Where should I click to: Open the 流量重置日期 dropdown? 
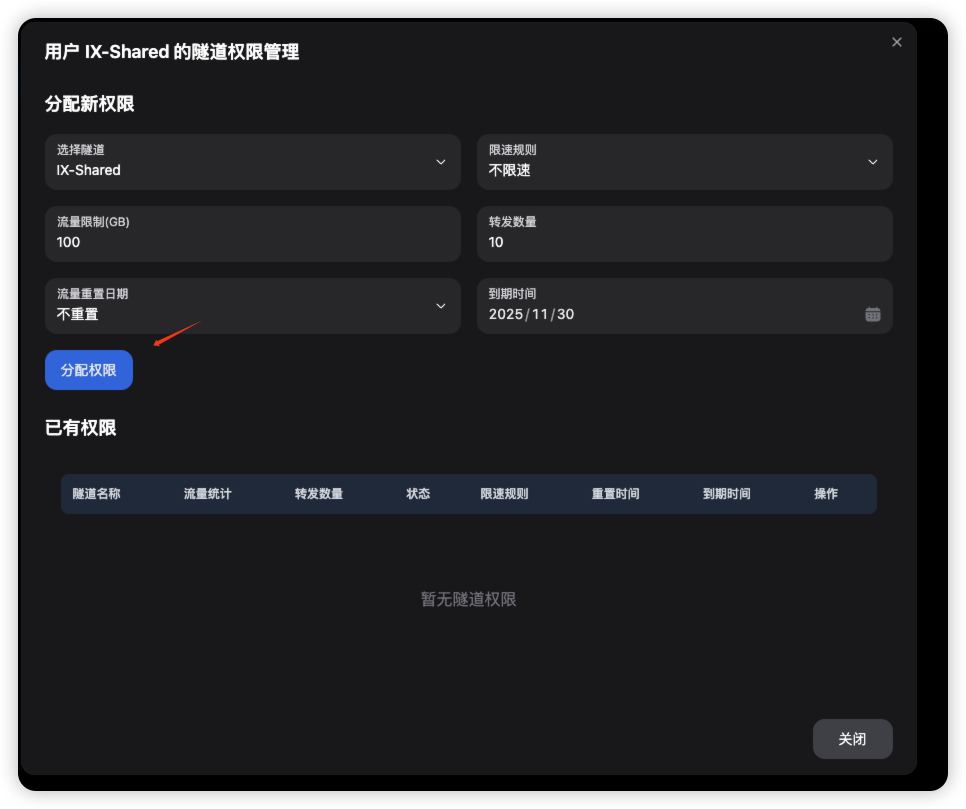pos(252,306)
